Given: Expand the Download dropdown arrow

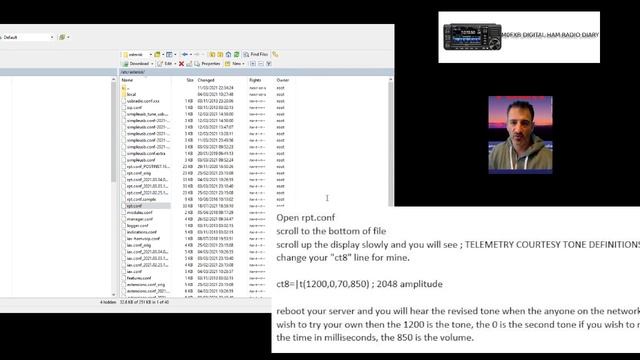Looking at the screenshot, I should (152, 64).
